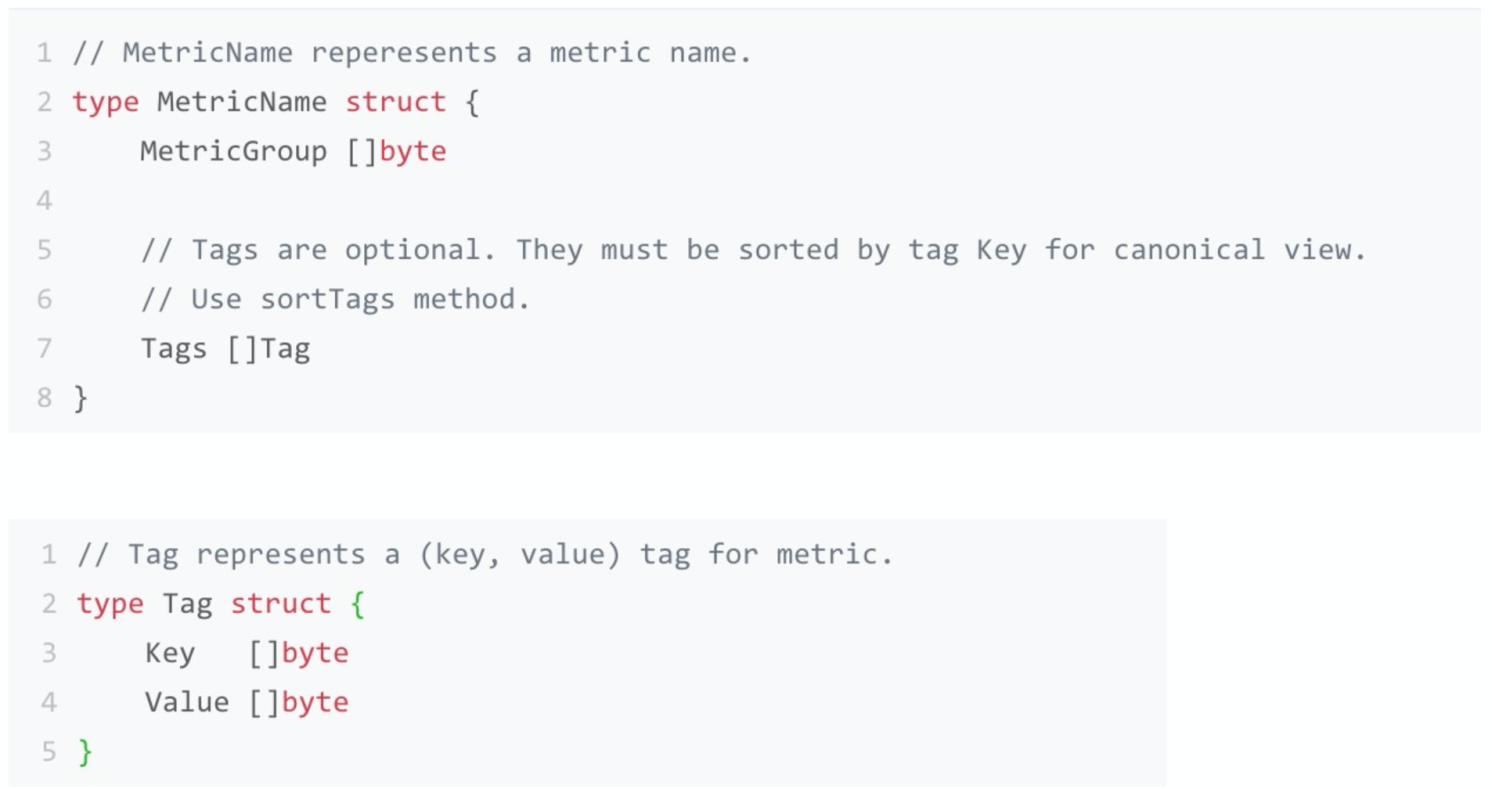
Task: Click the "struct" keyword in MetricName declaration
Action: 395,102
